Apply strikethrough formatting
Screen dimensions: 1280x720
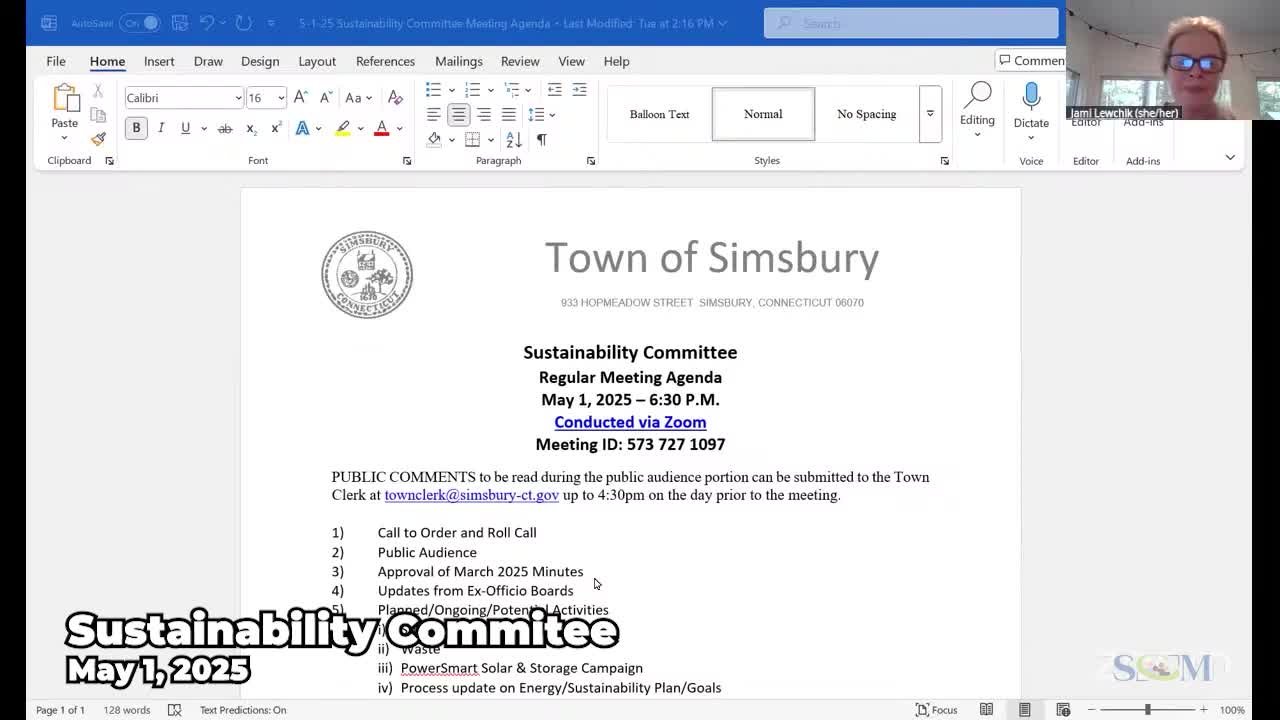[x=225, y=128]
